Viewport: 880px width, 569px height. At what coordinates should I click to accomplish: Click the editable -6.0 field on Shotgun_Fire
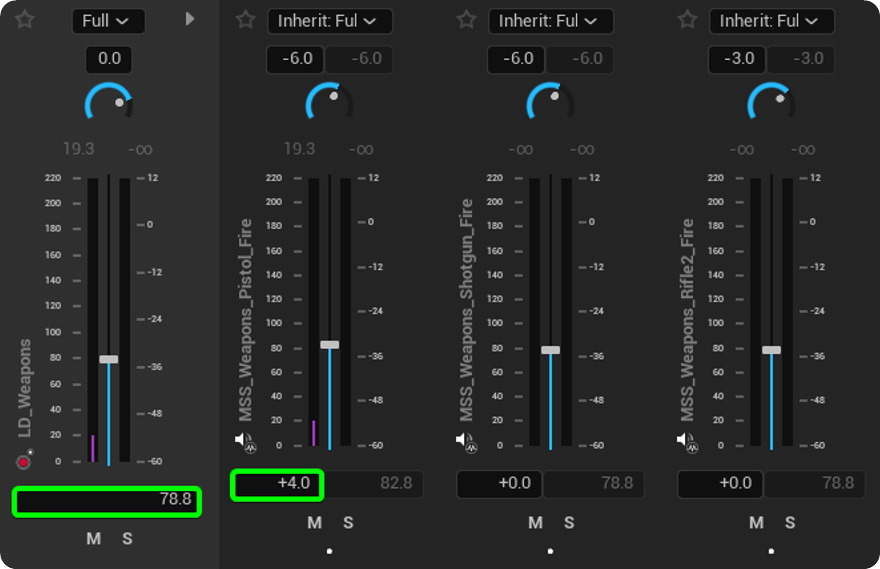(517, 59)
